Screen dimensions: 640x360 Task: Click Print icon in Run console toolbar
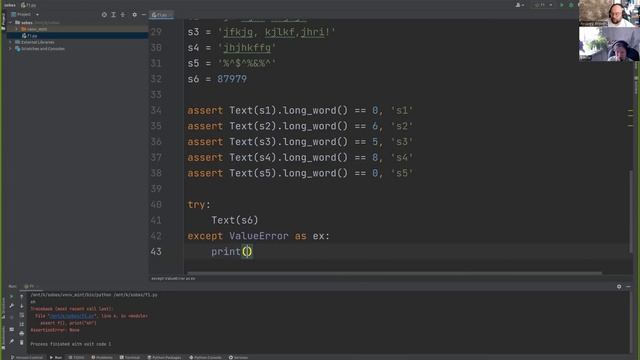click(x=22, y=333)
